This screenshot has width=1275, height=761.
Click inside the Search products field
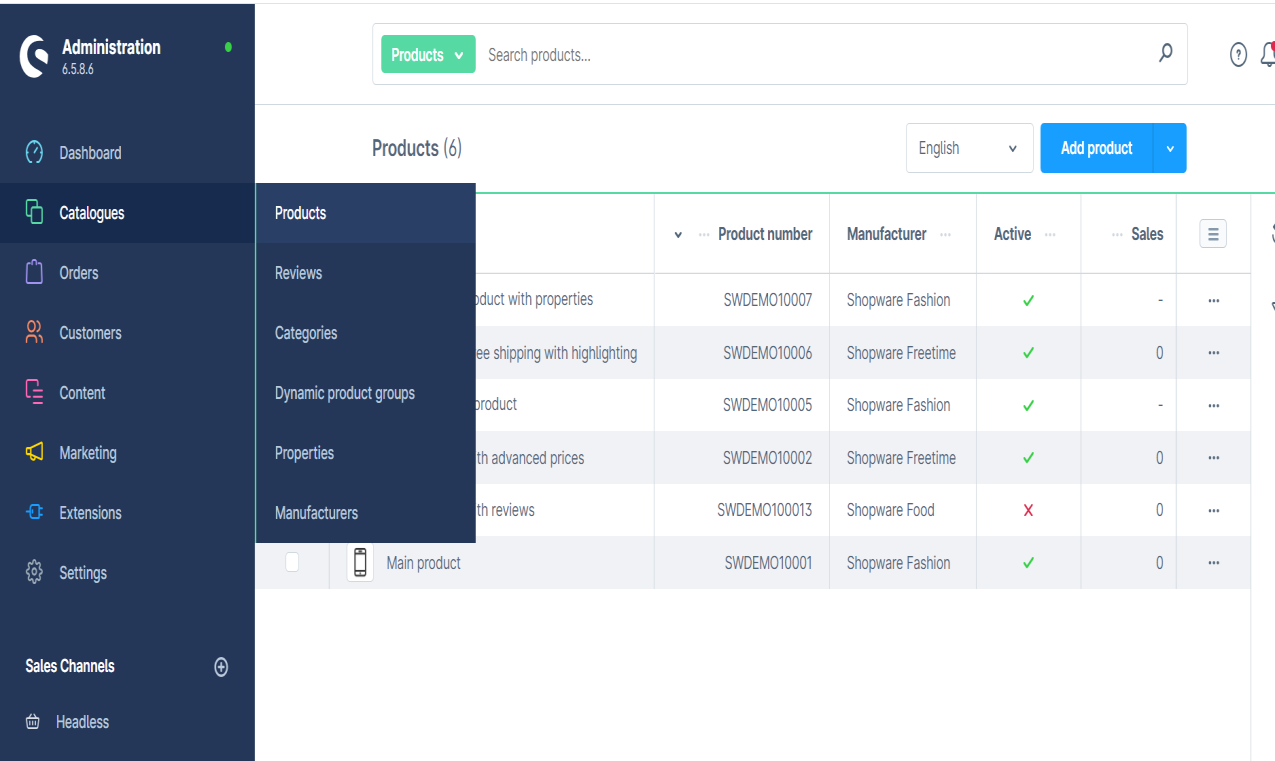[x=700, y=54]
